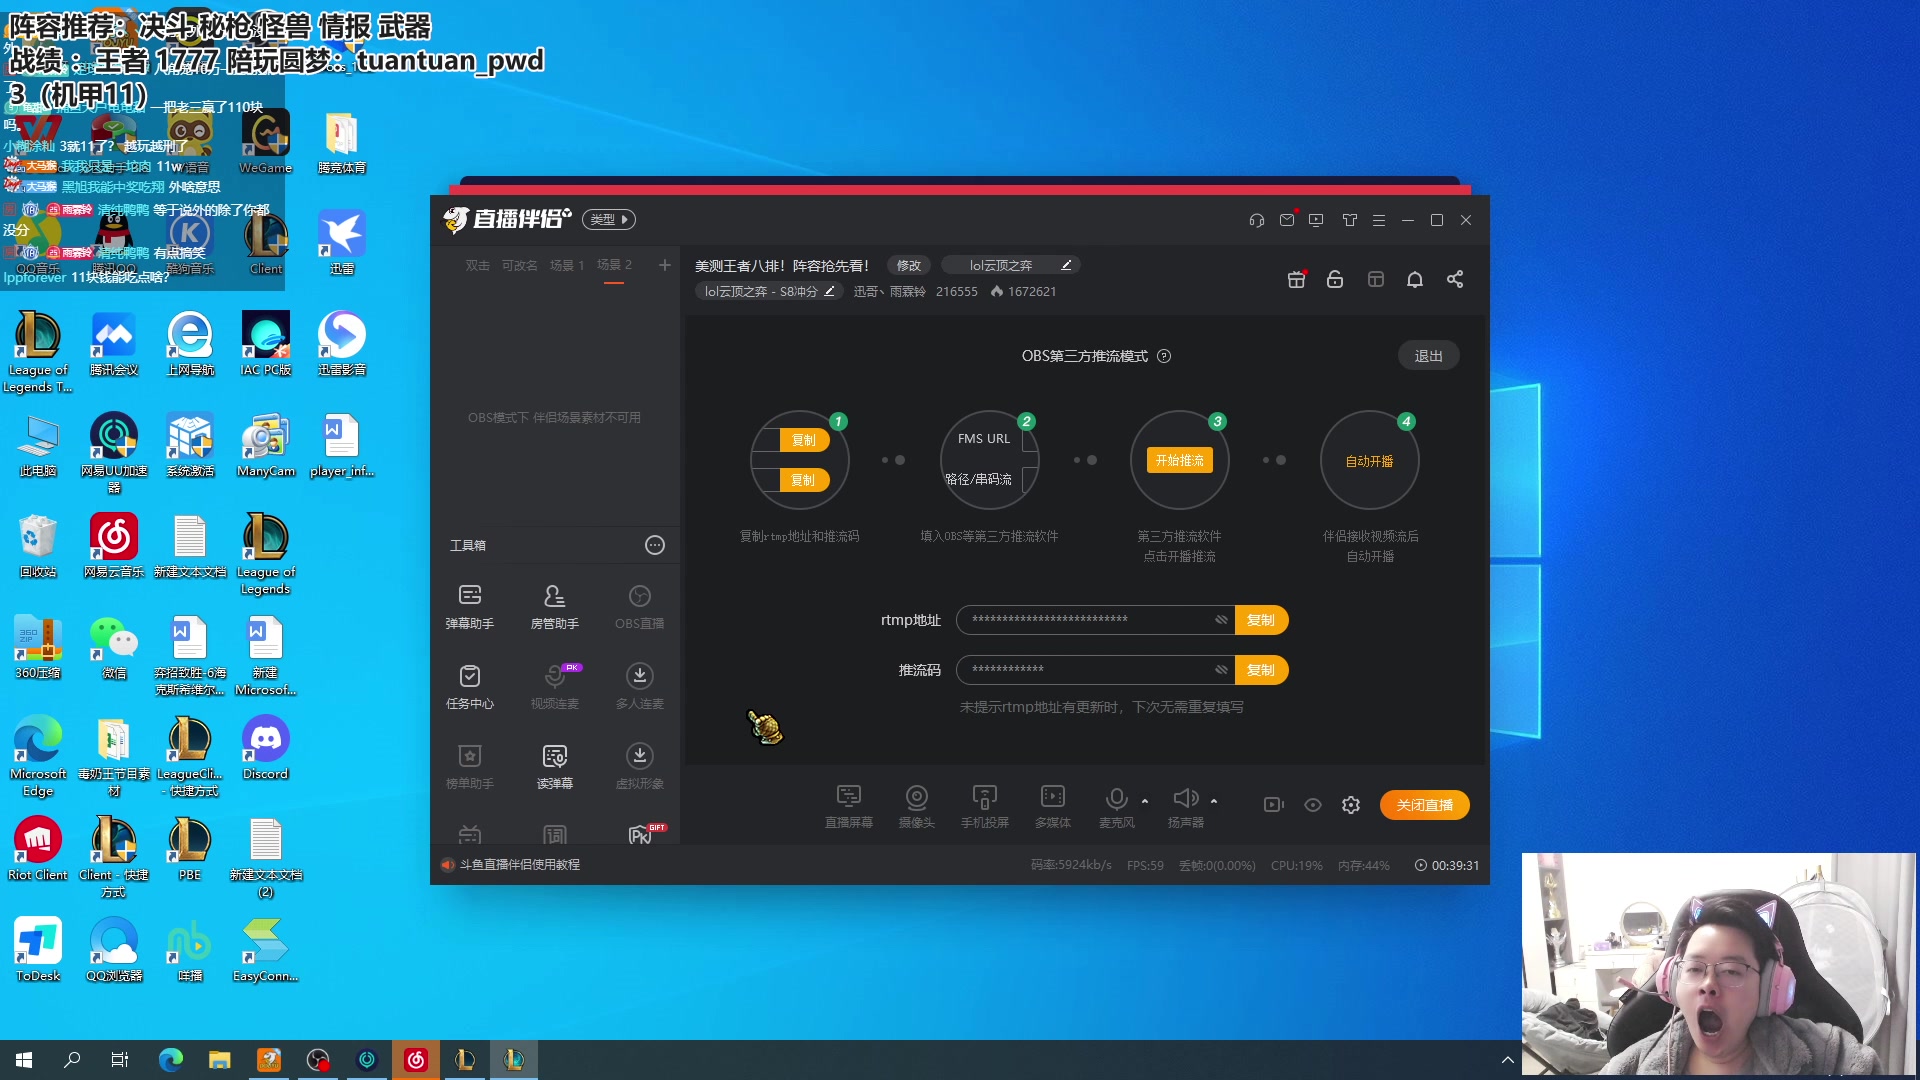Open stream settings gear icon

(x=1351, y=805)
